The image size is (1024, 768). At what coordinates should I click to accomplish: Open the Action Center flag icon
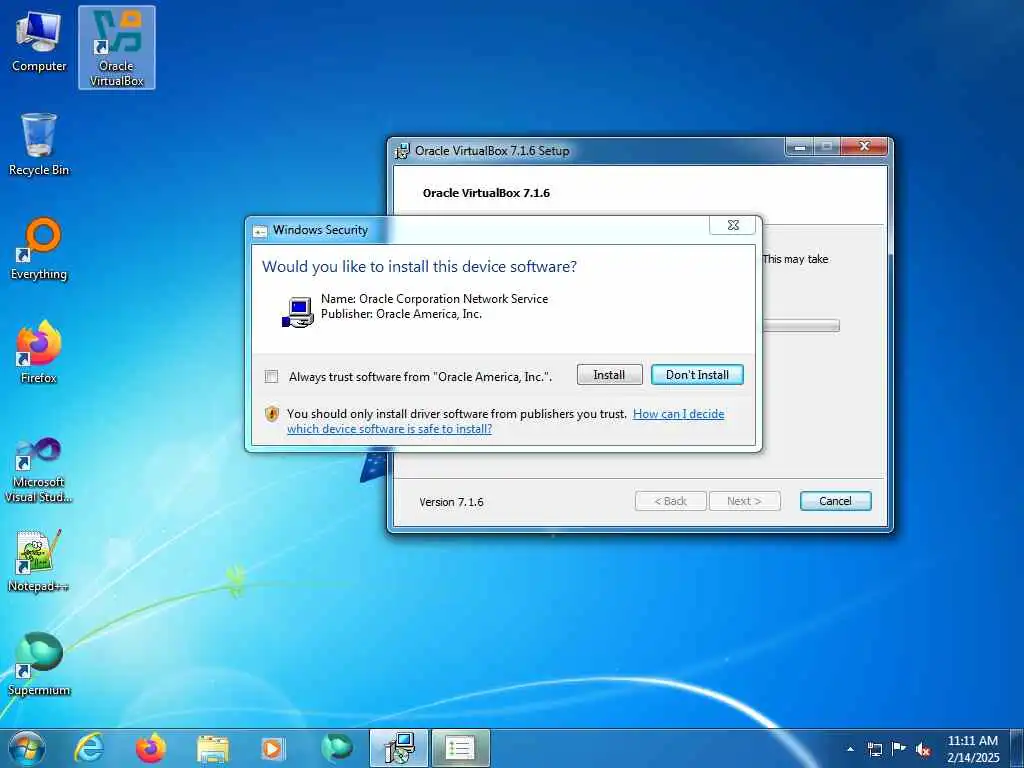click(899, 748)
